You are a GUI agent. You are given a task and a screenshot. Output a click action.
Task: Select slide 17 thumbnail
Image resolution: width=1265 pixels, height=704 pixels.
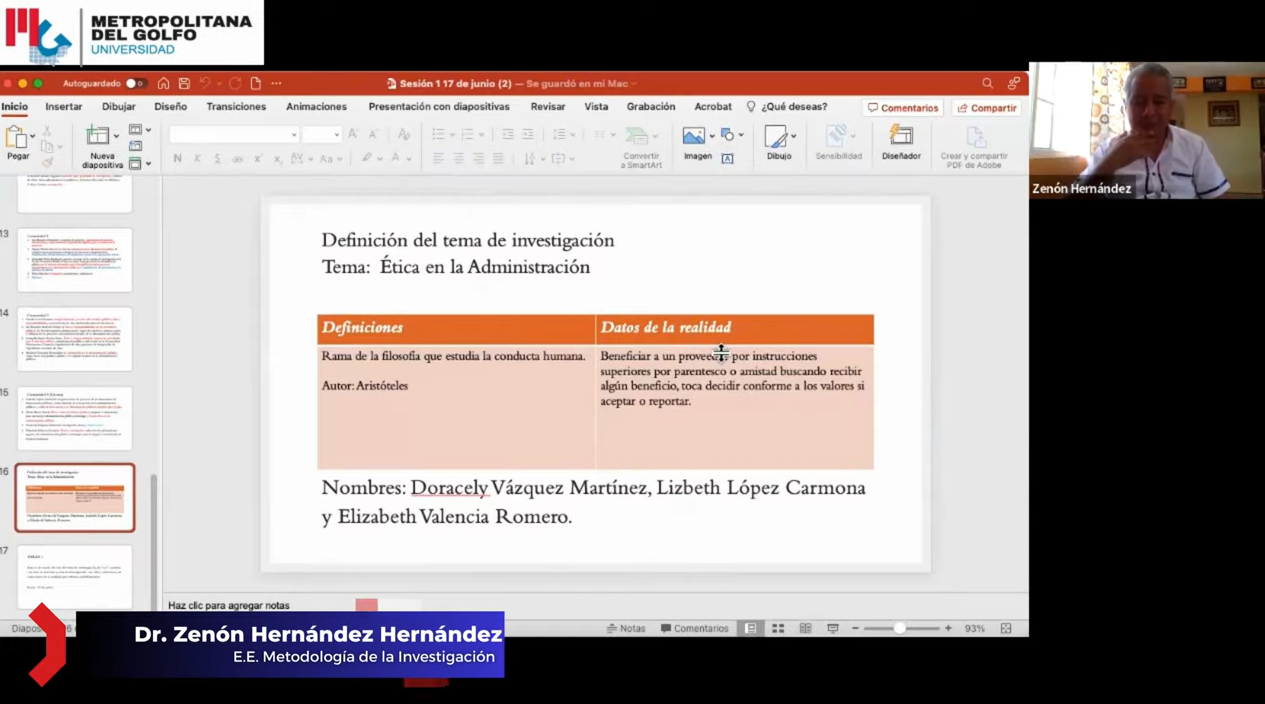(x=74, y=577)
